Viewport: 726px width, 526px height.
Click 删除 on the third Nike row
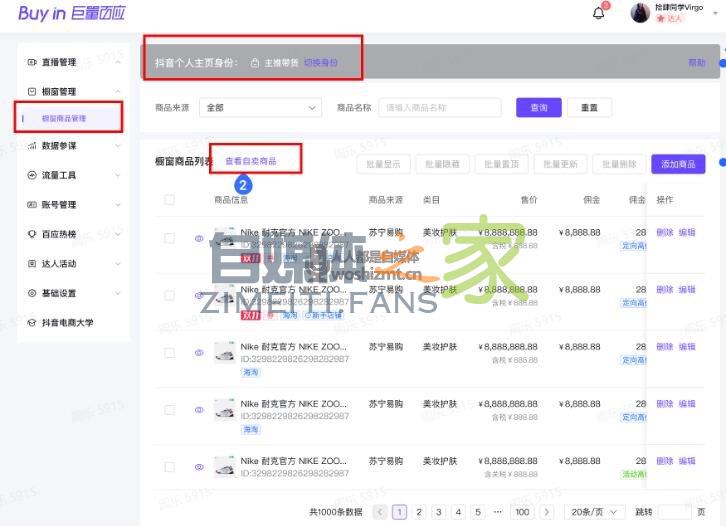[664, 347]
